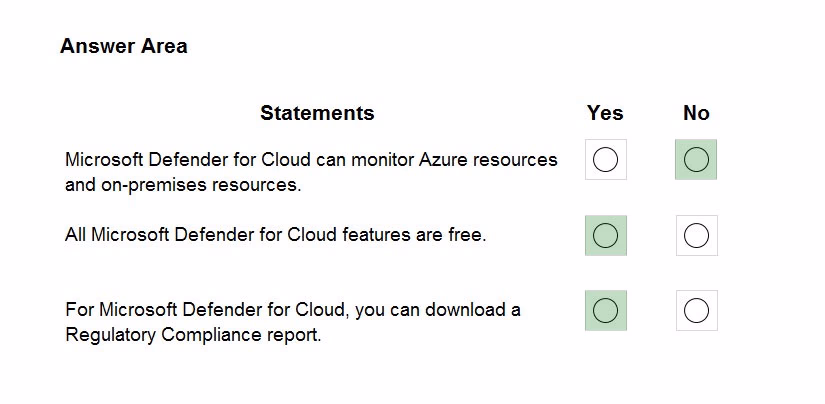Click the word features in second statement
825x404 pixels.
pos(376,235)
